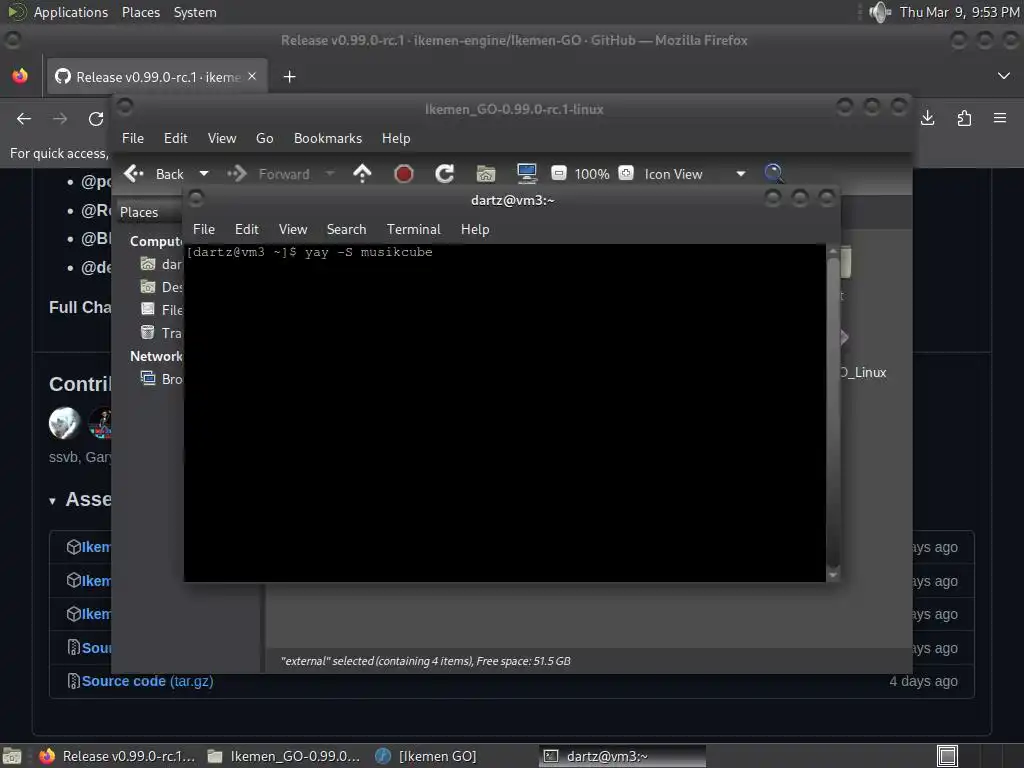
Task: Open the file manager File menu
Action: [x=133, y=138]
